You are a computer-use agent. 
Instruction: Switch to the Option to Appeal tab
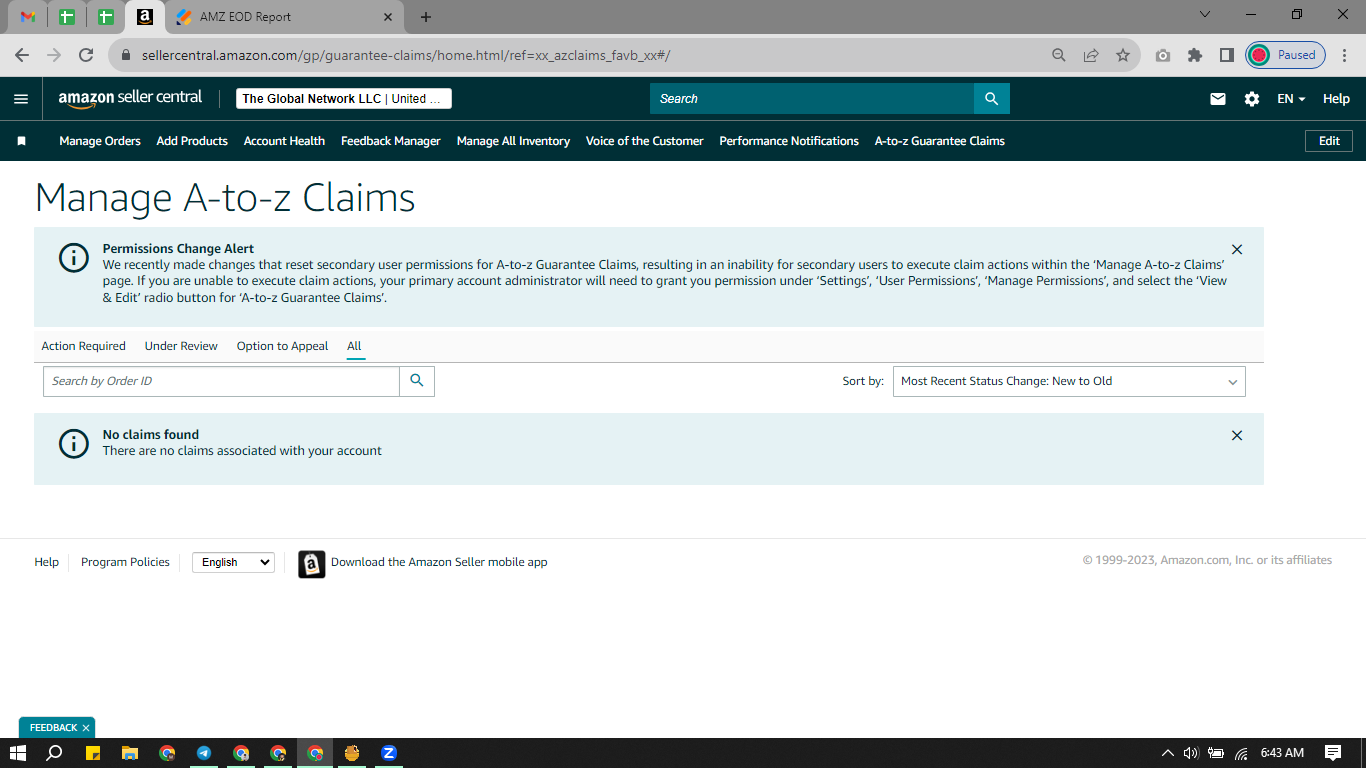pos(282,346)
